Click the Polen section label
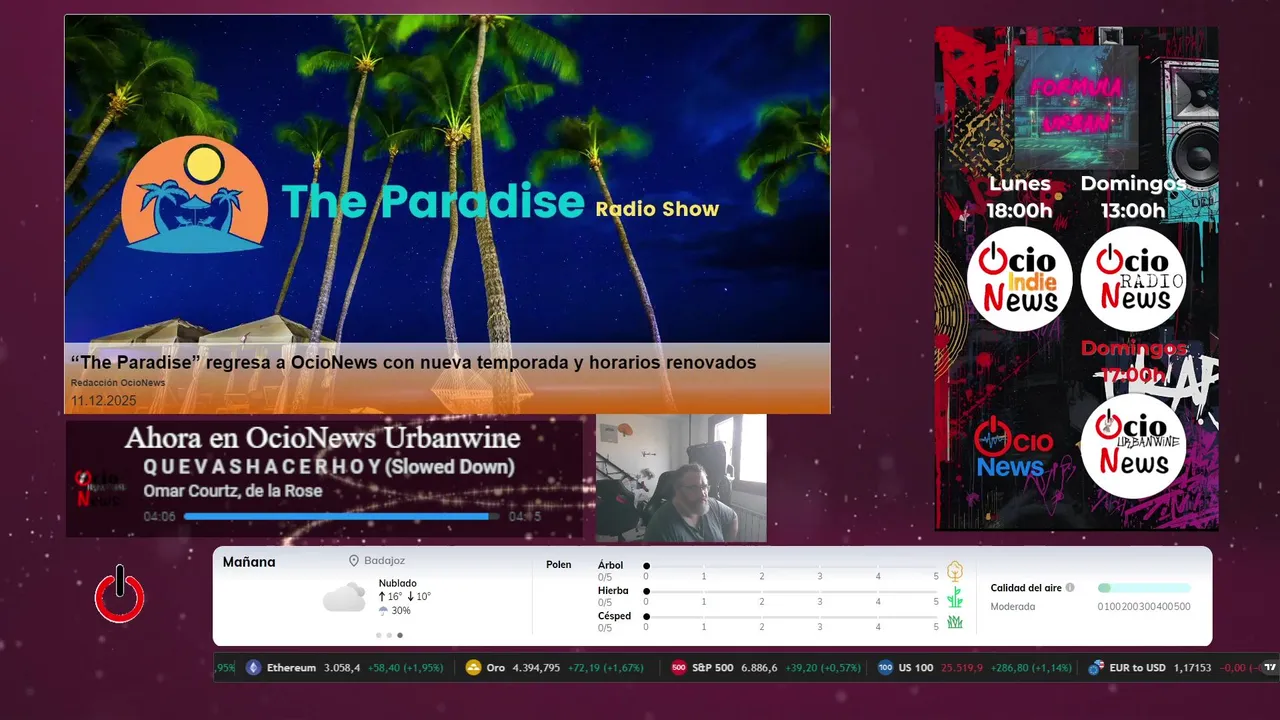The height and width of the screenshot is (720, 1280). click(559, 565)
